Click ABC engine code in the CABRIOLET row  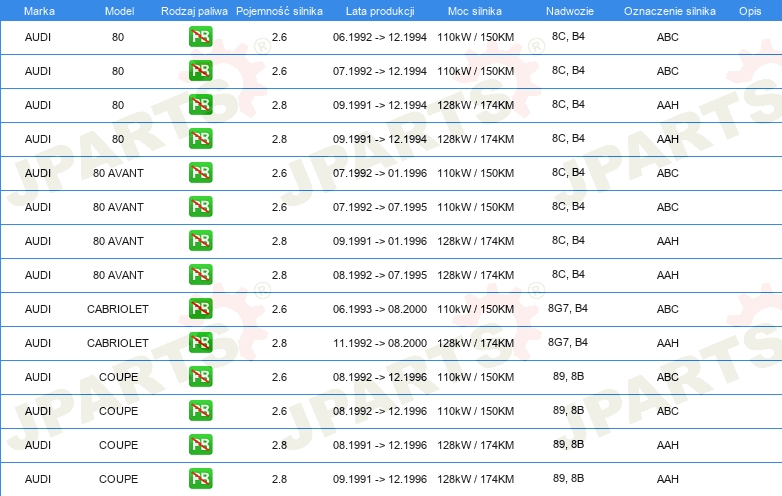668,309
